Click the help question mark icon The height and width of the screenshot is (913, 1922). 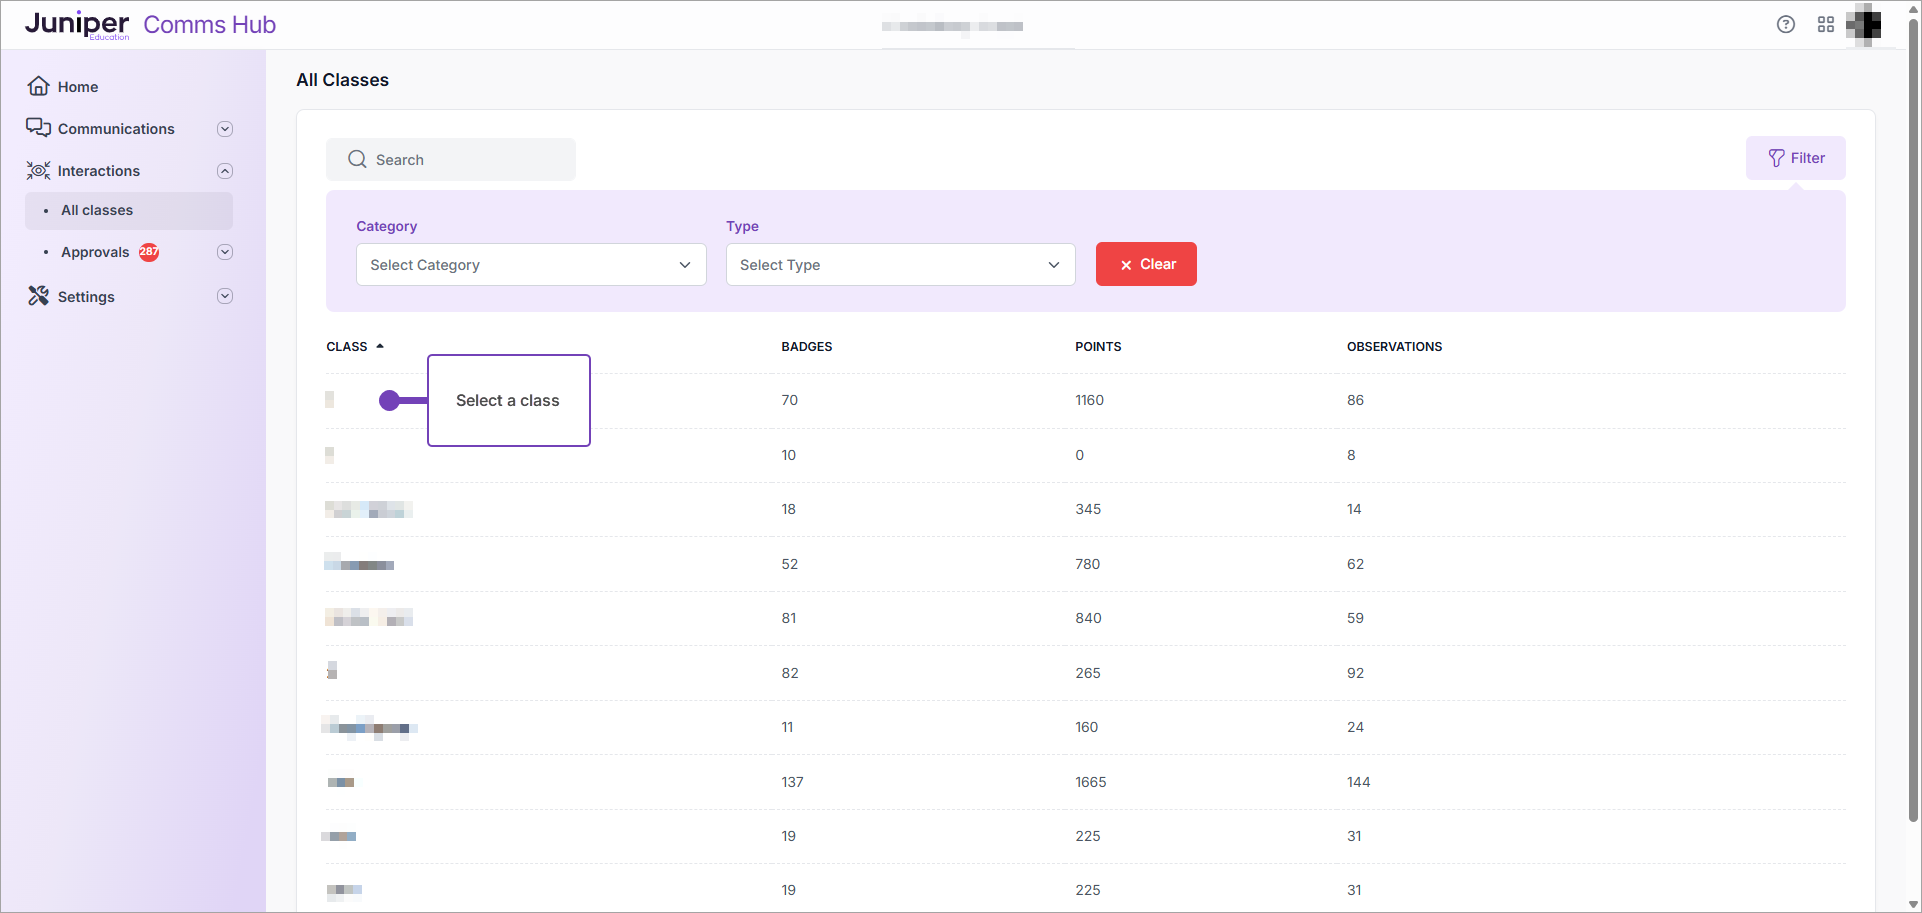[x=1786, y=24]
